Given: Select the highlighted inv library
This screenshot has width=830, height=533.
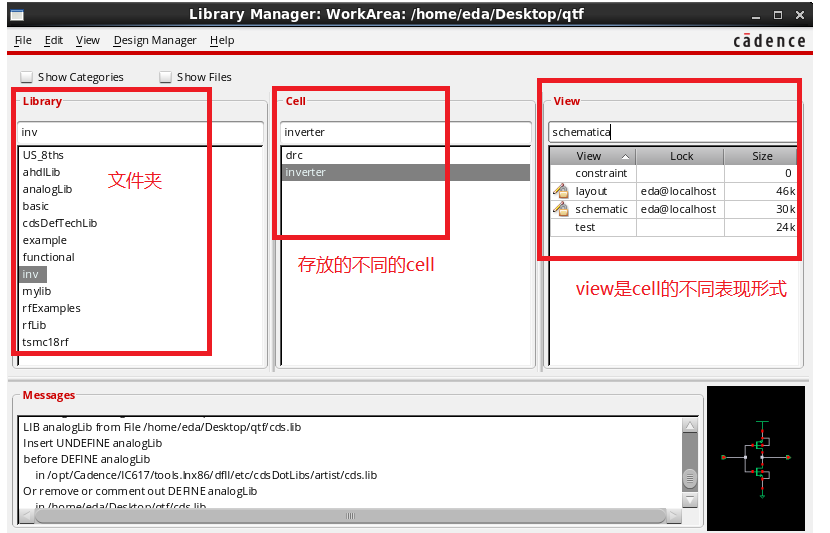Looking at the screenshot, I should click(33, 274).
